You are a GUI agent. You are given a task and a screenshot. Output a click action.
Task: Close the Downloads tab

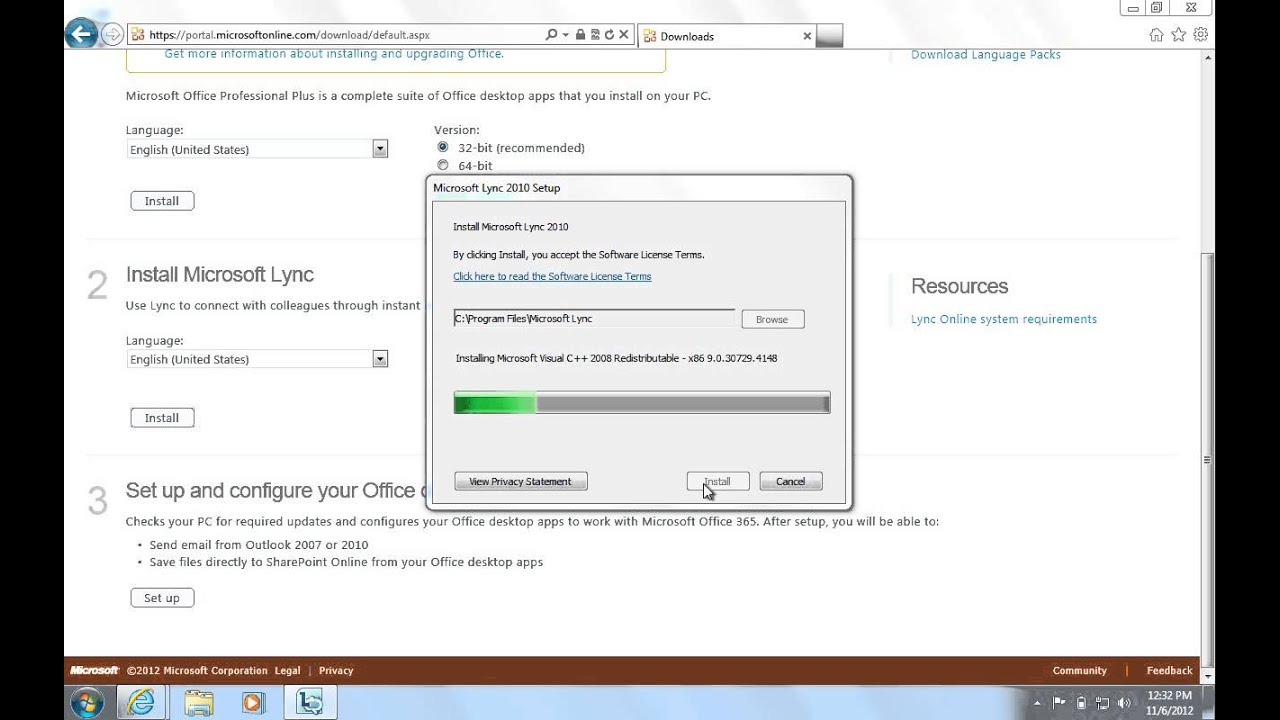pos(807,36)
